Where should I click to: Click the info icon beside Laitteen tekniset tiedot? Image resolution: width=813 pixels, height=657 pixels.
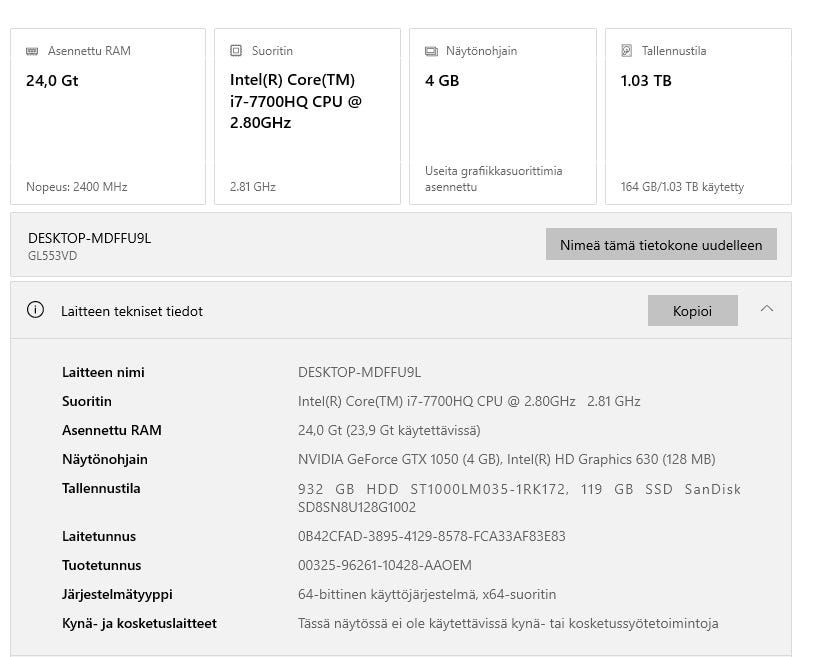36,310
